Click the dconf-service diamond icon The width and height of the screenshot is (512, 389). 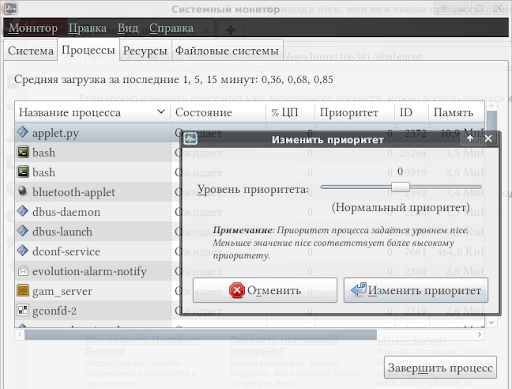[x=23, y=250]
